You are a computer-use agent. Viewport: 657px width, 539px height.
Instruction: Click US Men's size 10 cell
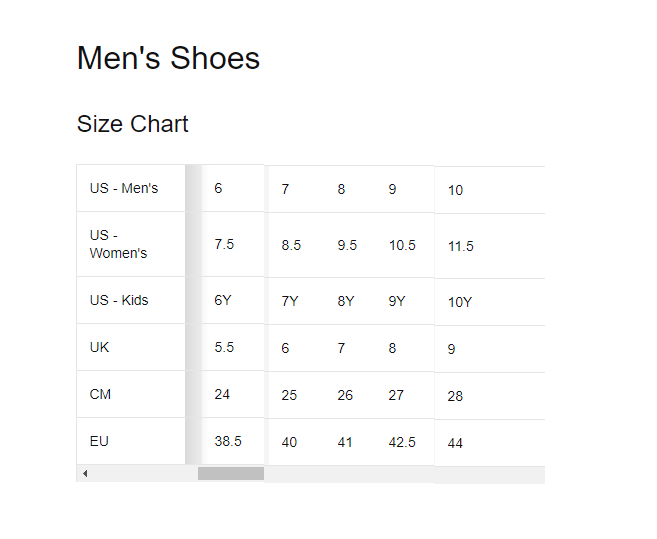point(456,190)
